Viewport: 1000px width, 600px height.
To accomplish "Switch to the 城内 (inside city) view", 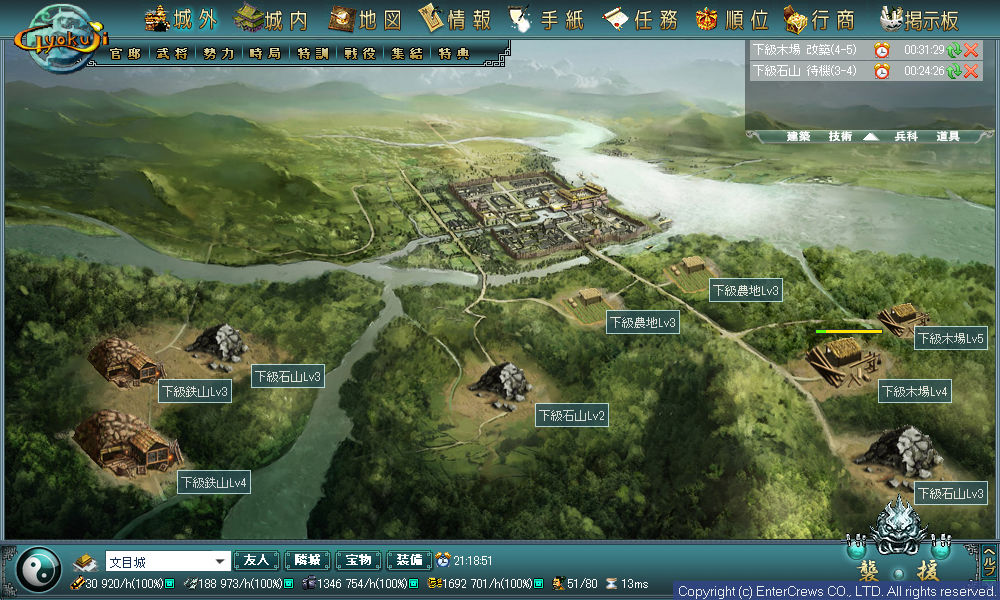I will tap(272, 20).
